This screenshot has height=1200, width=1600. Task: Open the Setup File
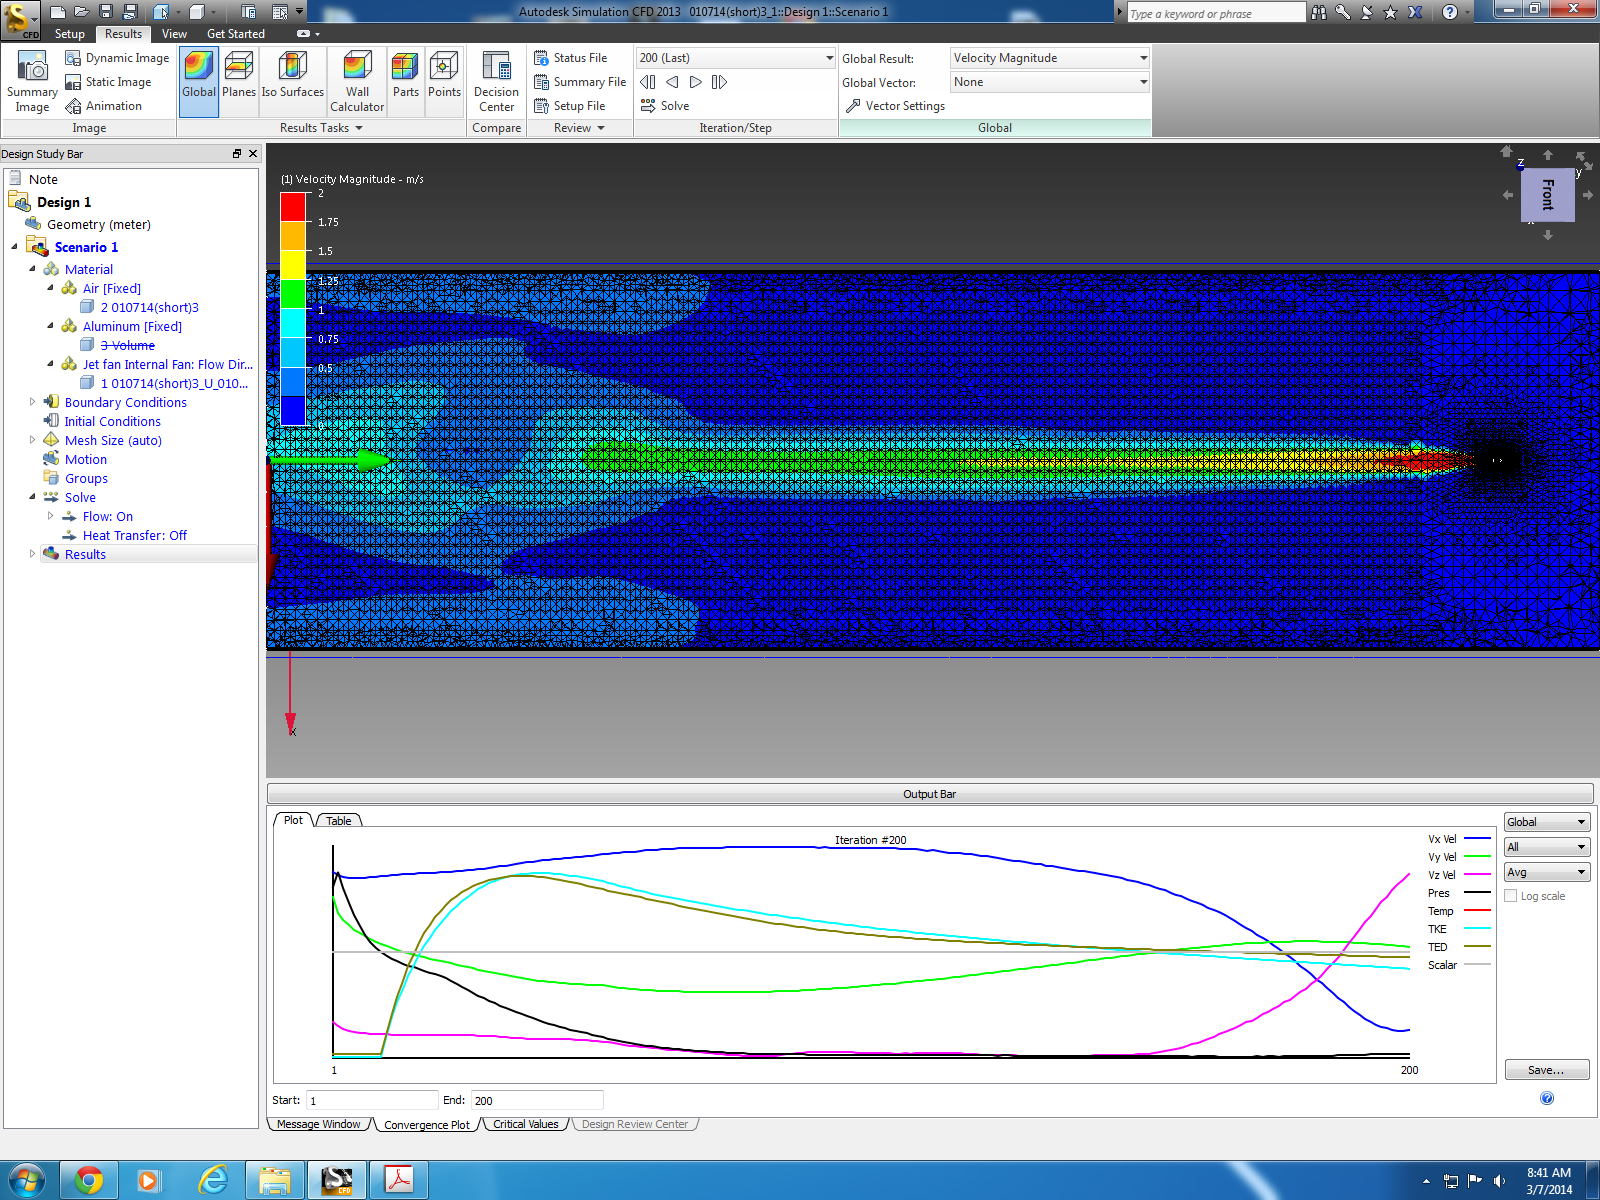(x=569, y=106)
